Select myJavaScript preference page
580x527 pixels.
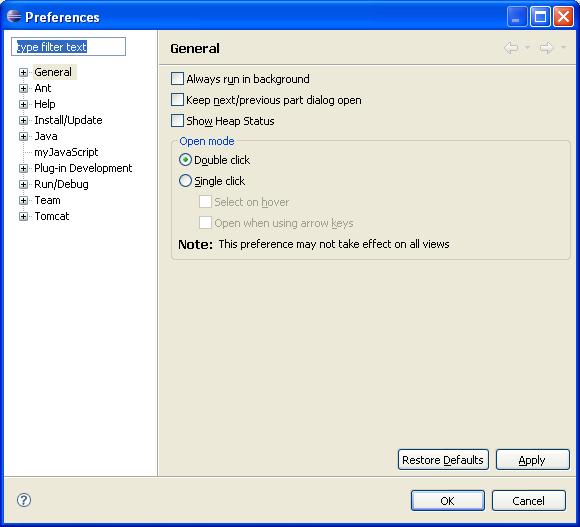pyautogui.click(x=66, y=152)
